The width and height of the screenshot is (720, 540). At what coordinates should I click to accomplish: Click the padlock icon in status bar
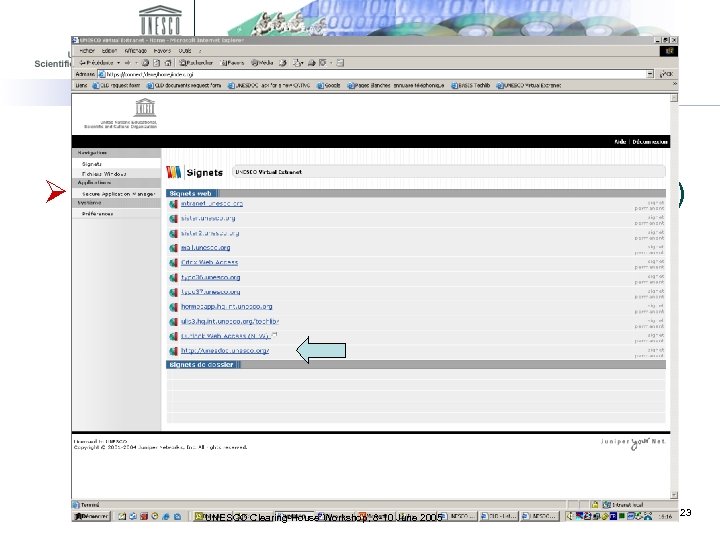point(595,505)
